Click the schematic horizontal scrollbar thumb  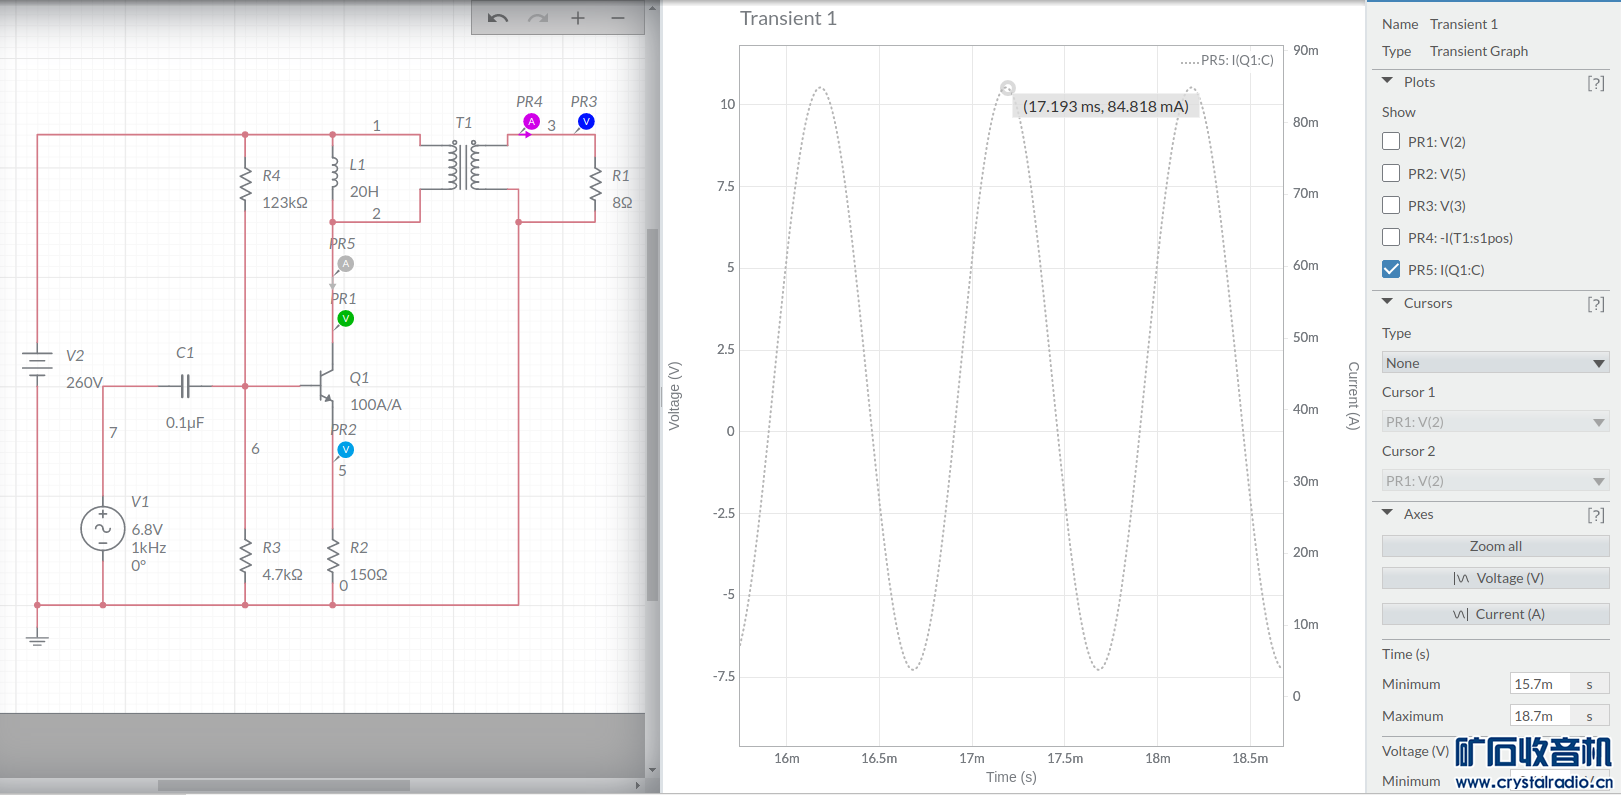coord(284,786)
